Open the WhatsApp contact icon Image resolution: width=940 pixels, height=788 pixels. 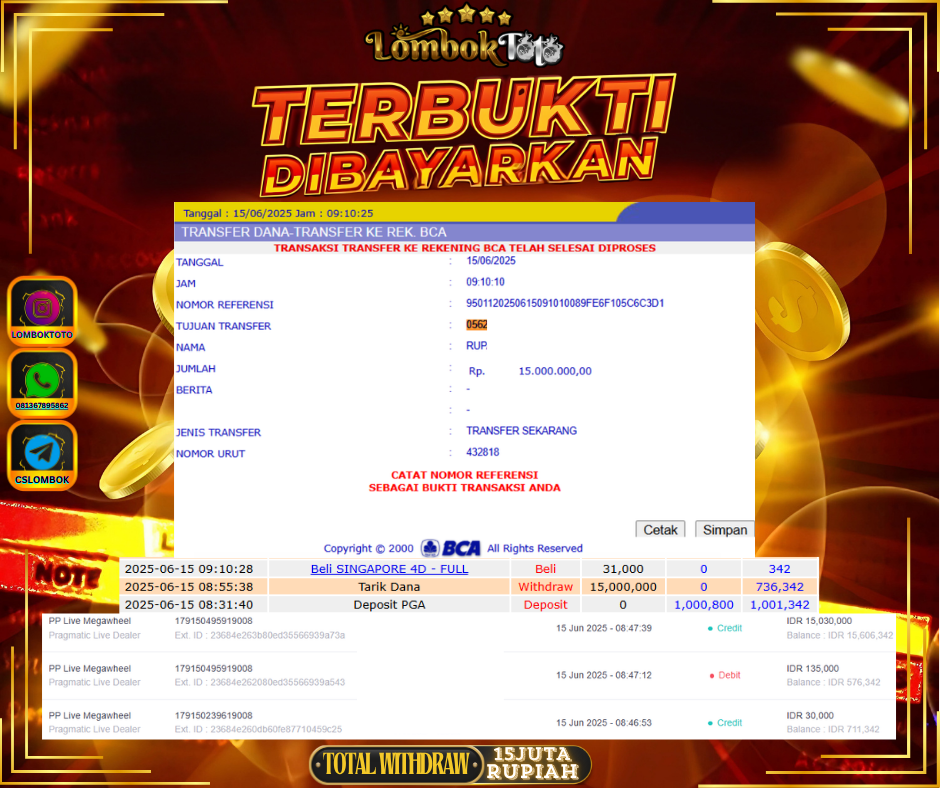(x=42, y=380)
